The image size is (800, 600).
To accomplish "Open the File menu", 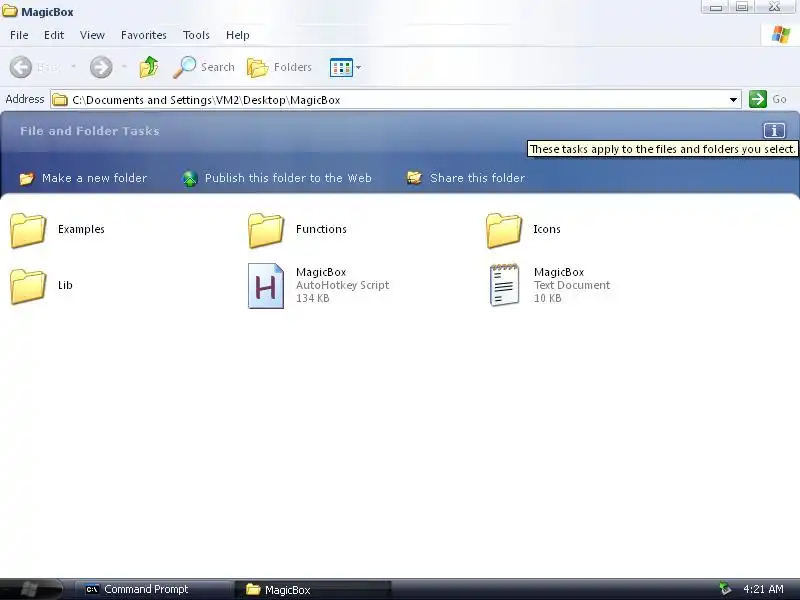I will [19, 35].
